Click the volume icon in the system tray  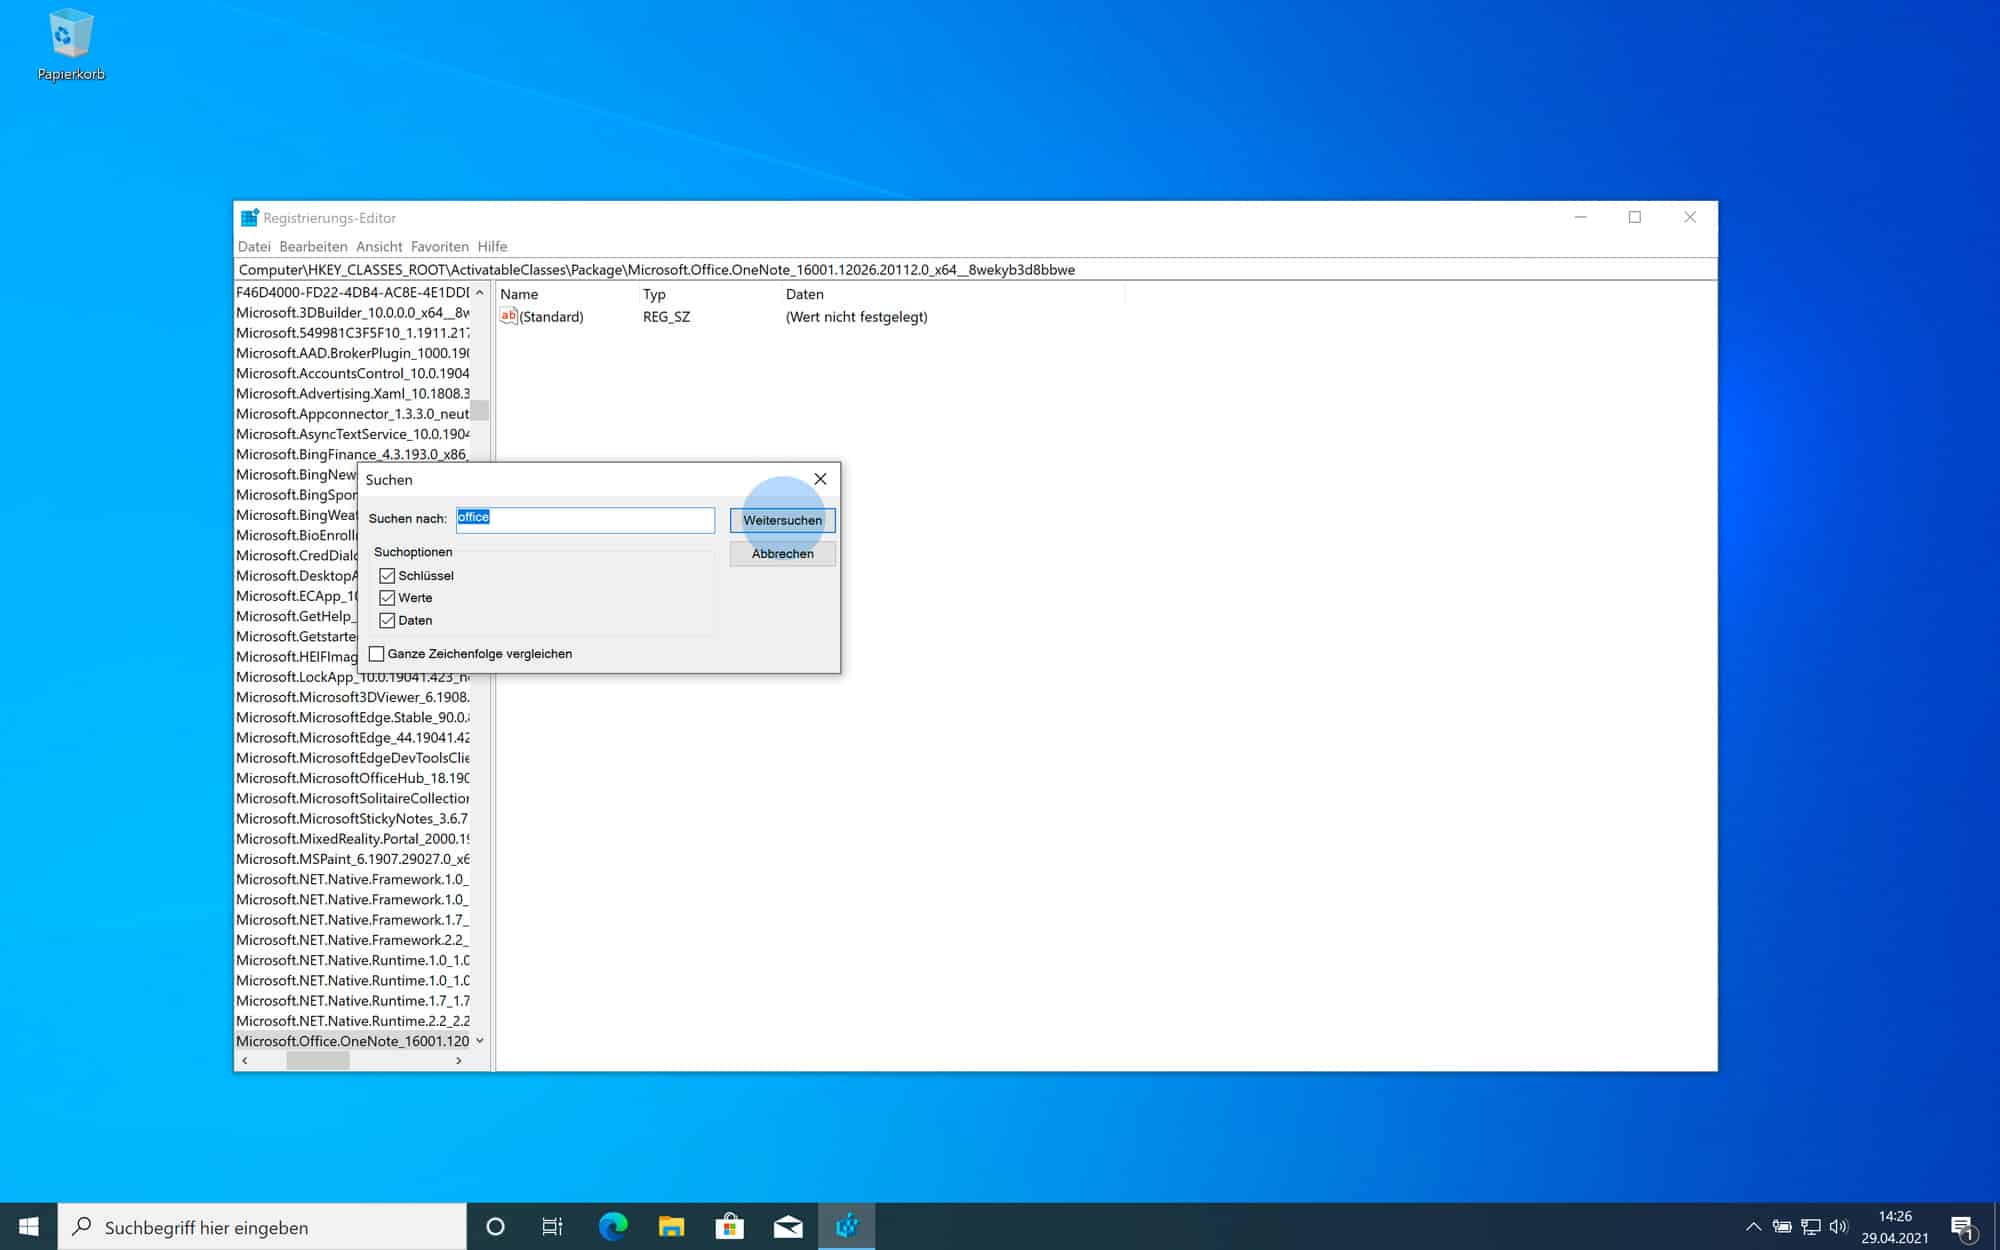coord(1838,1226)
